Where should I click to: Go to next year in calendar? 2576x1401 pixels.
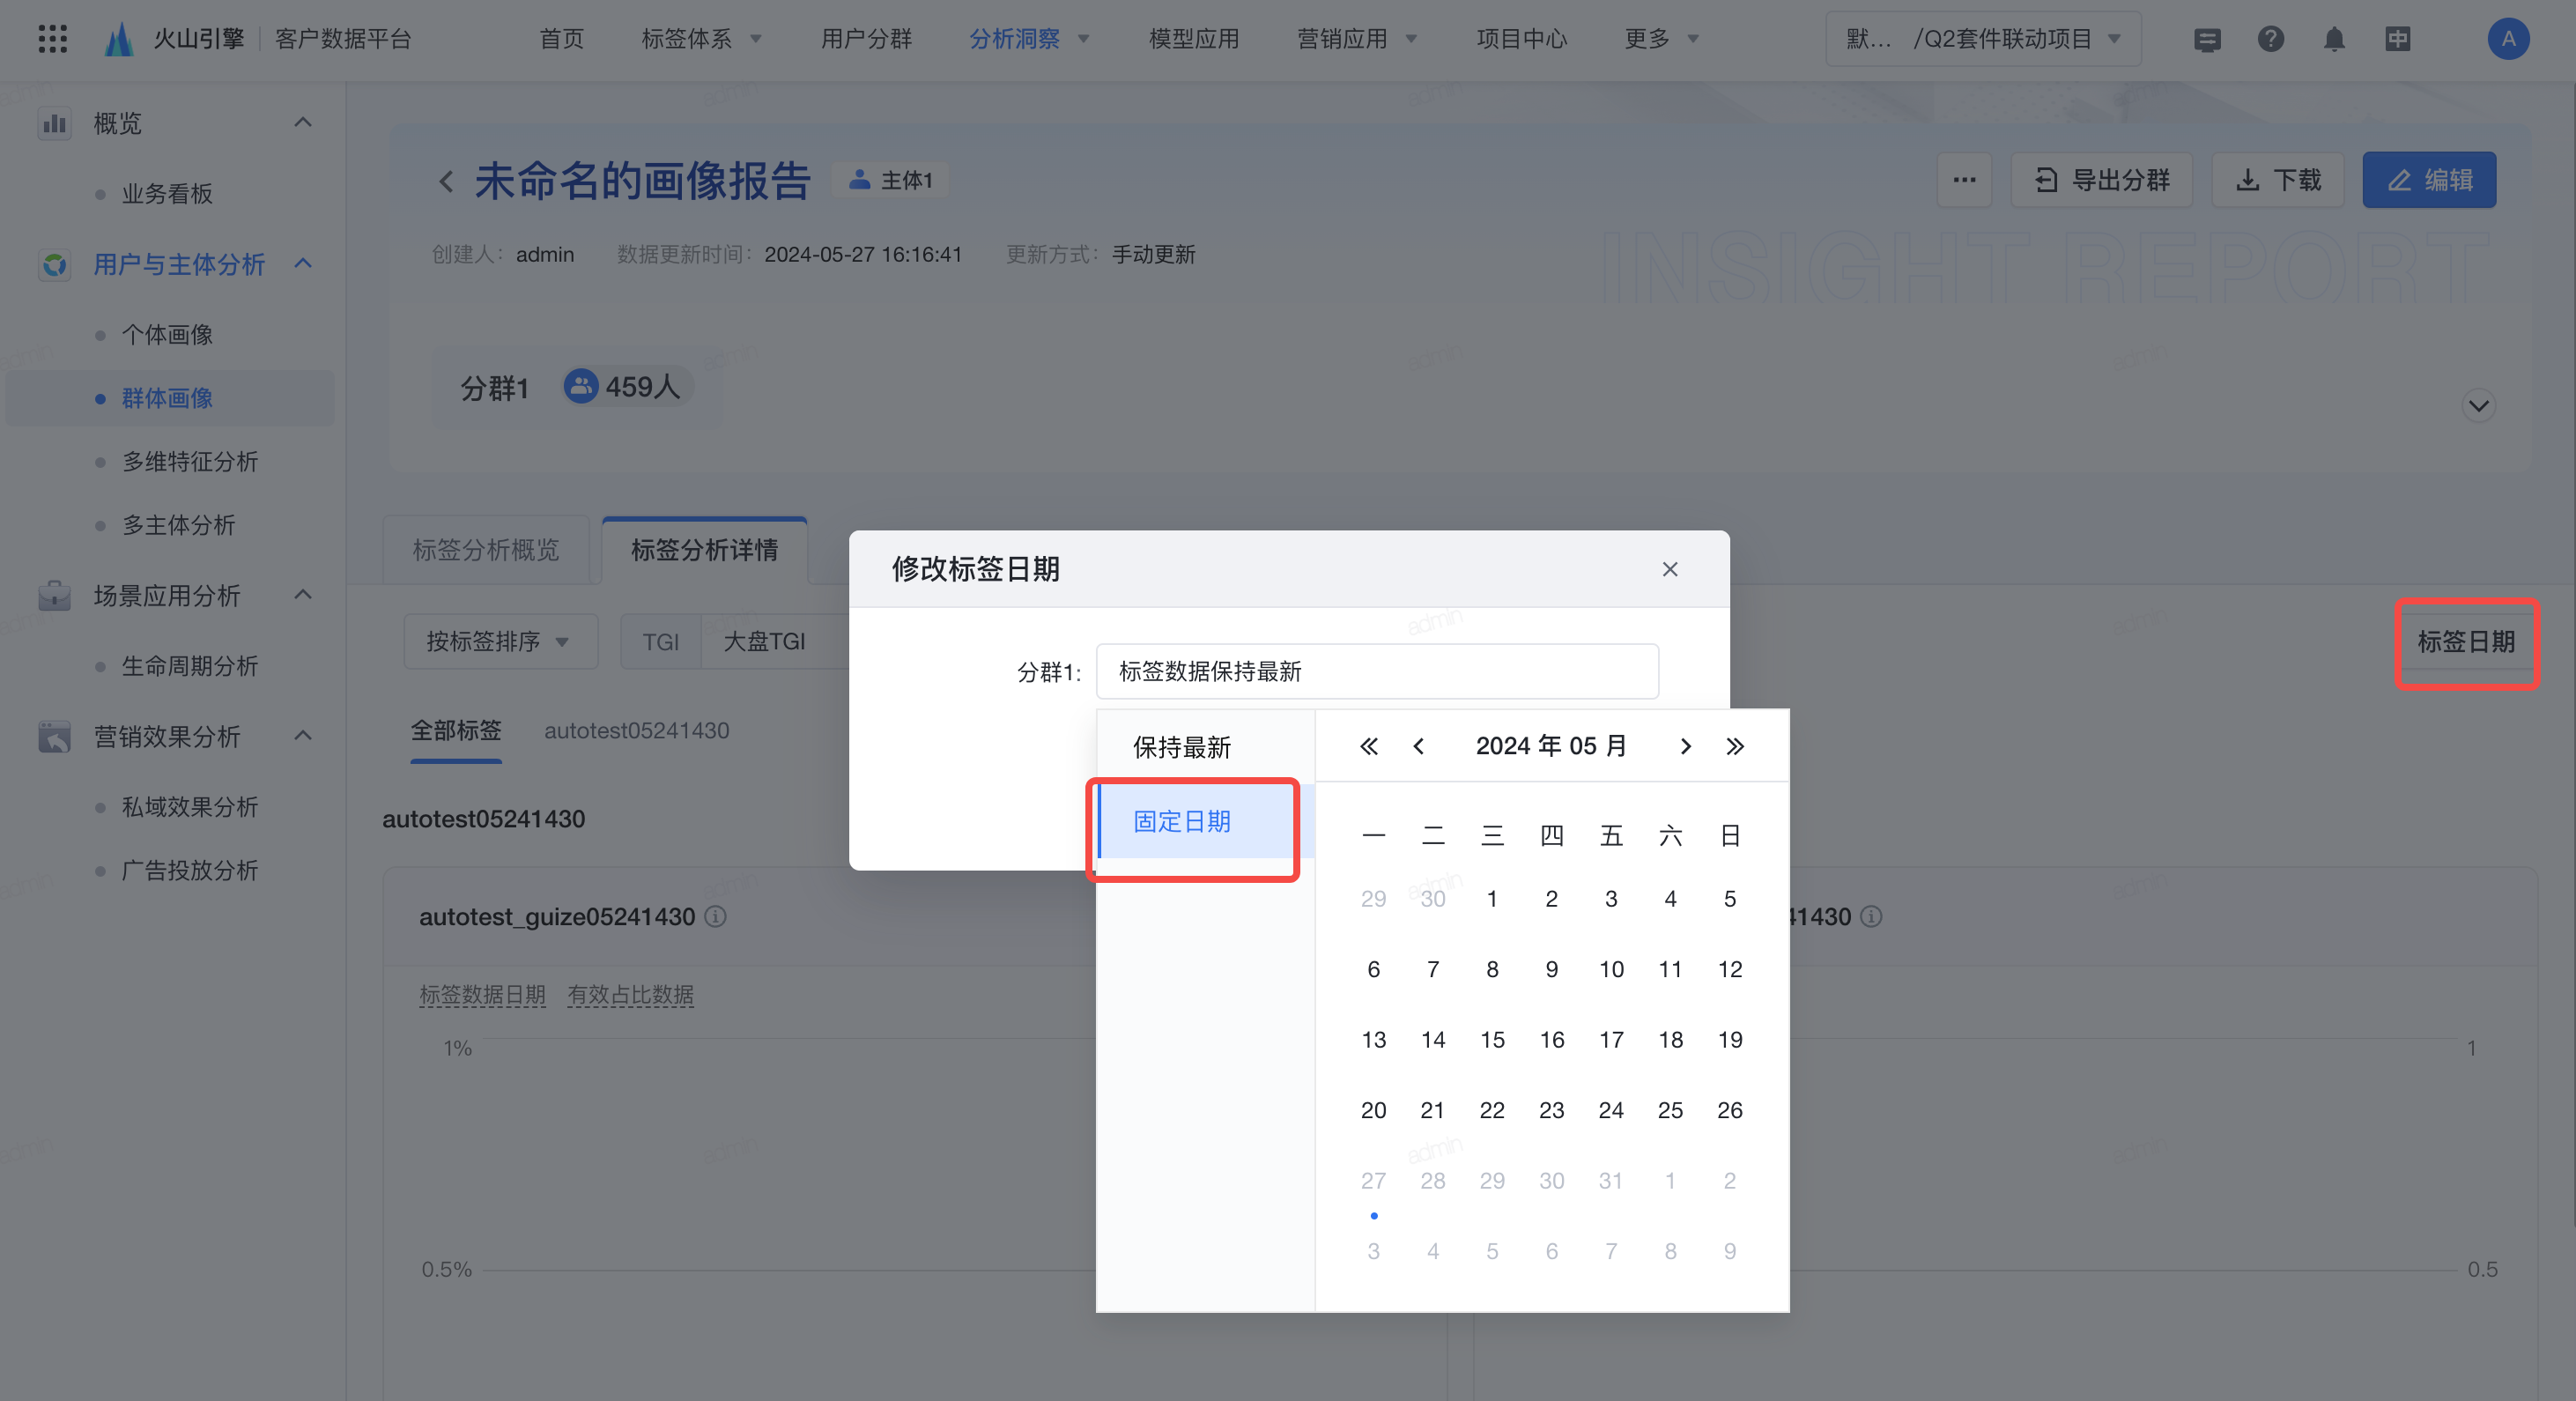pos(1735,746)
